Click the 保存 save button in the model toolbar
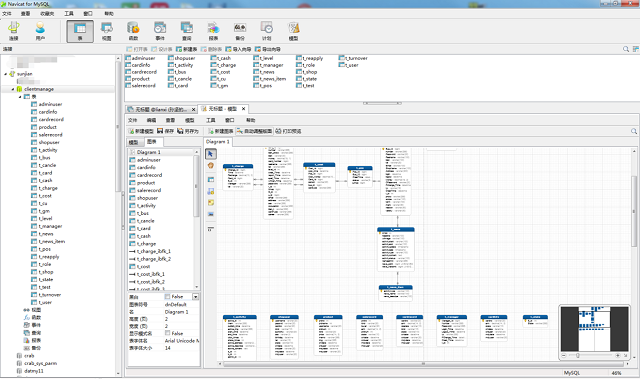Image resolution: width=640 pixels, height=379 pixels. point(166,131)
